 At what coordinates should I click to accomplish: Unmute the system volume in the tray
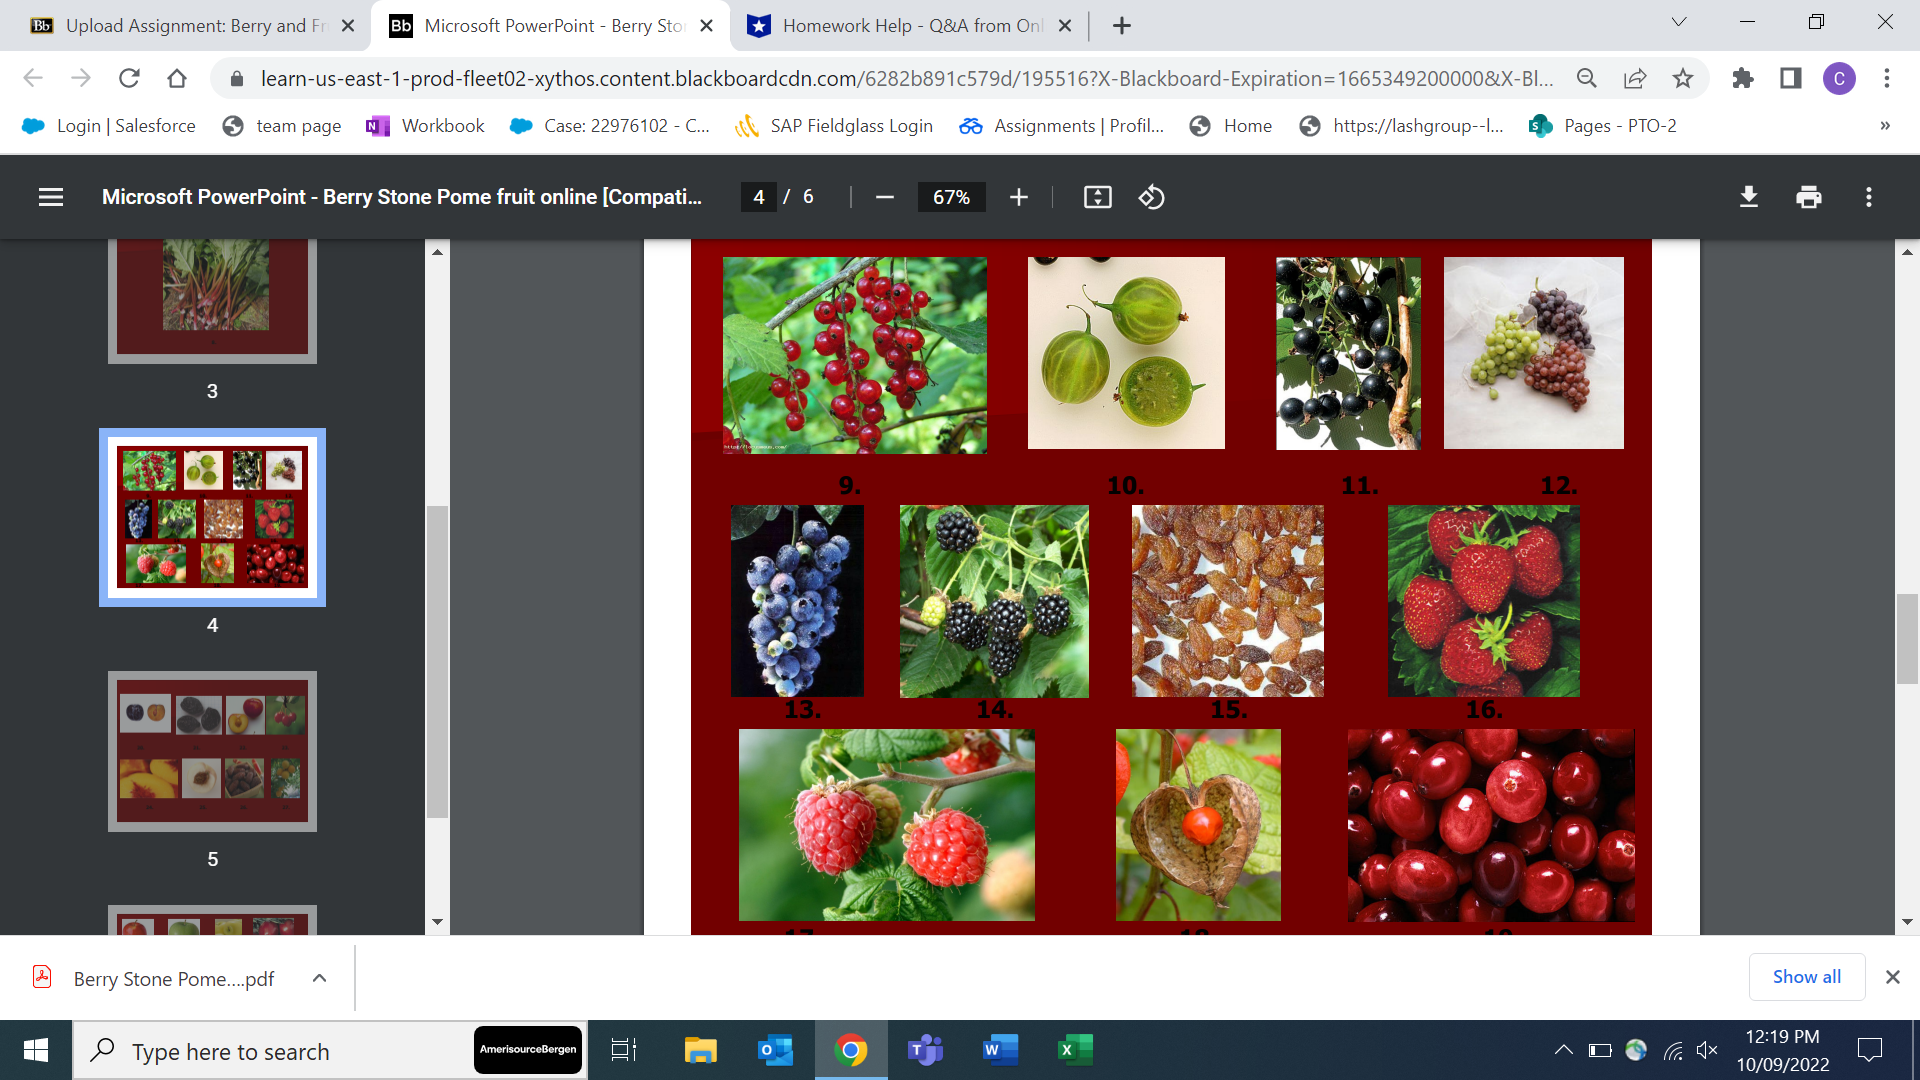pos(1708,1050)
